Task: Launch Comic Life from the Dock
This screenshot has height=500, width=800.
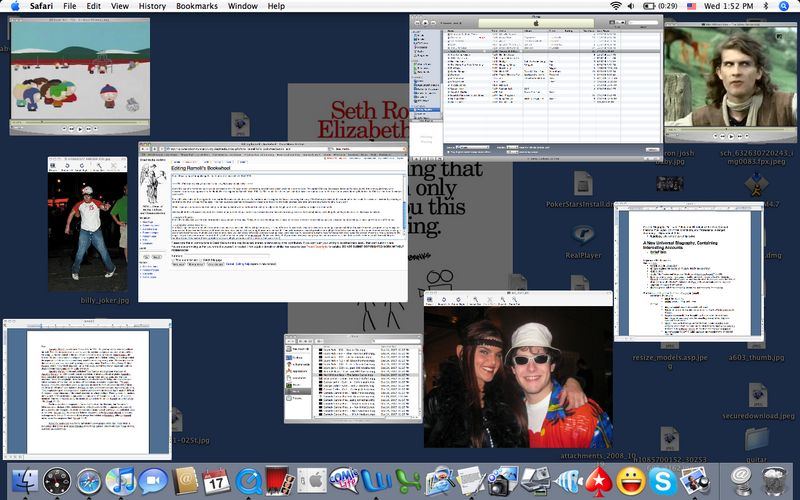Action: coord(344,480)
